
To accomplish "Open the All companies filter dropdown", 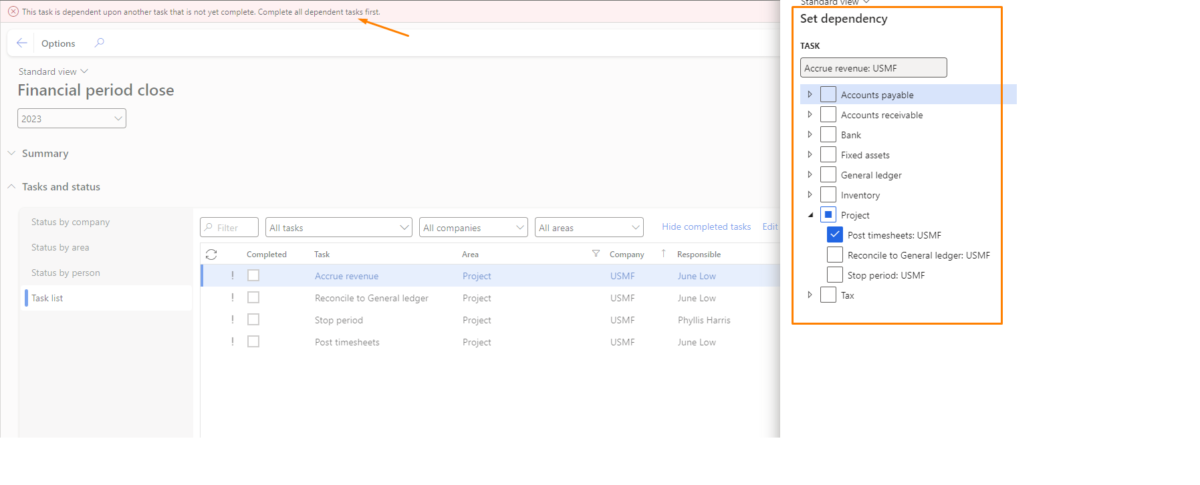I will (473, 228).
